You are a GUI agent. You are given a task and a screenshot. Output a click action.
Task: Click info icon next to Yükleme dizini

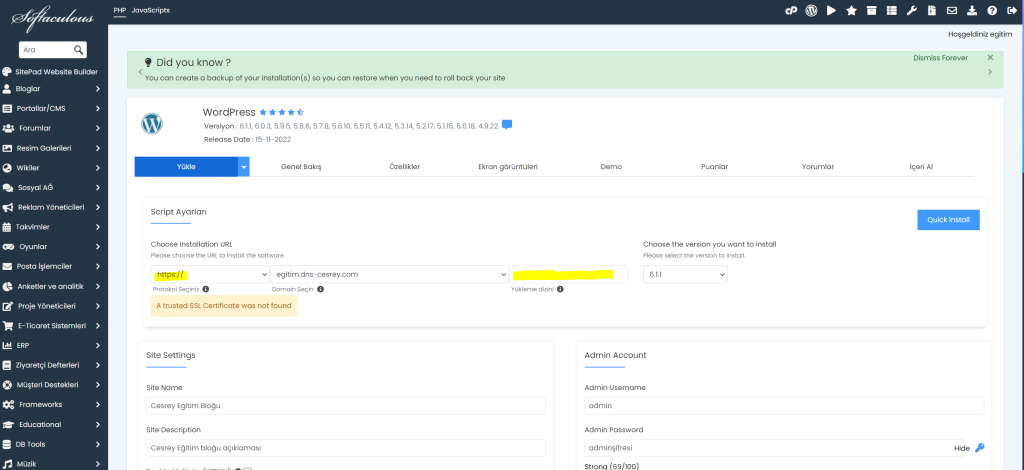click(560, 289)
